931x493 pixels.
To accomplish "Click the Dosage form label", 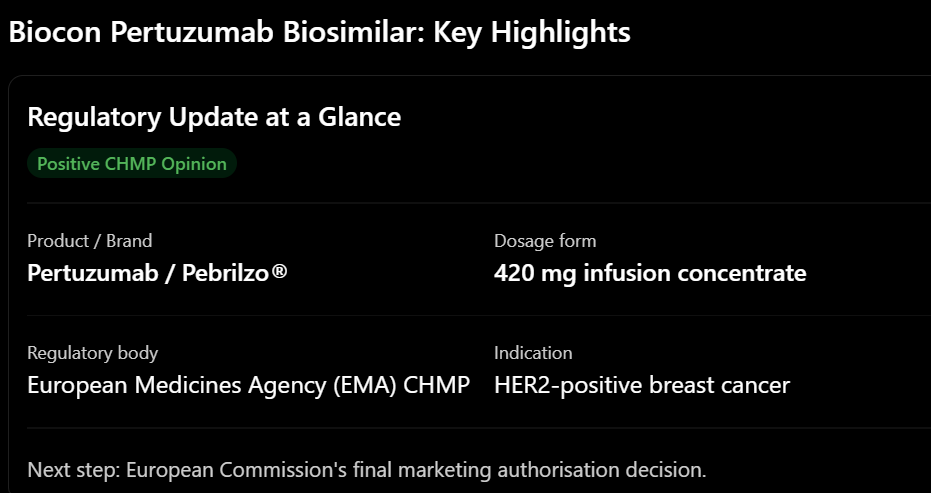I will [x=545, y=241].
